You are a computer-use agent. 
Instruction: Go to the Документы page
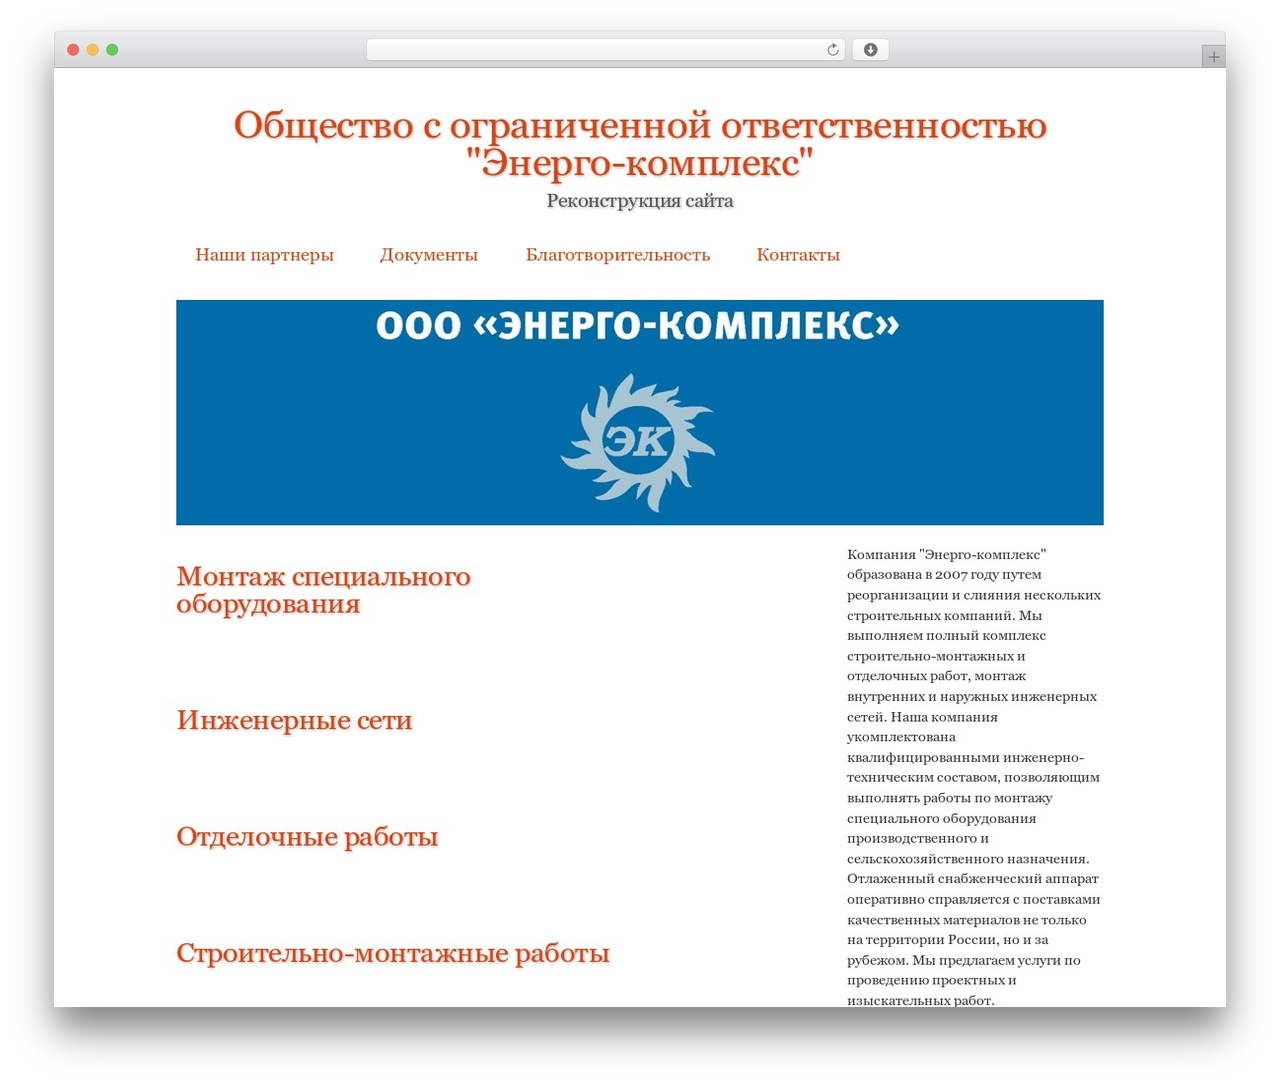tap(429, 255)
